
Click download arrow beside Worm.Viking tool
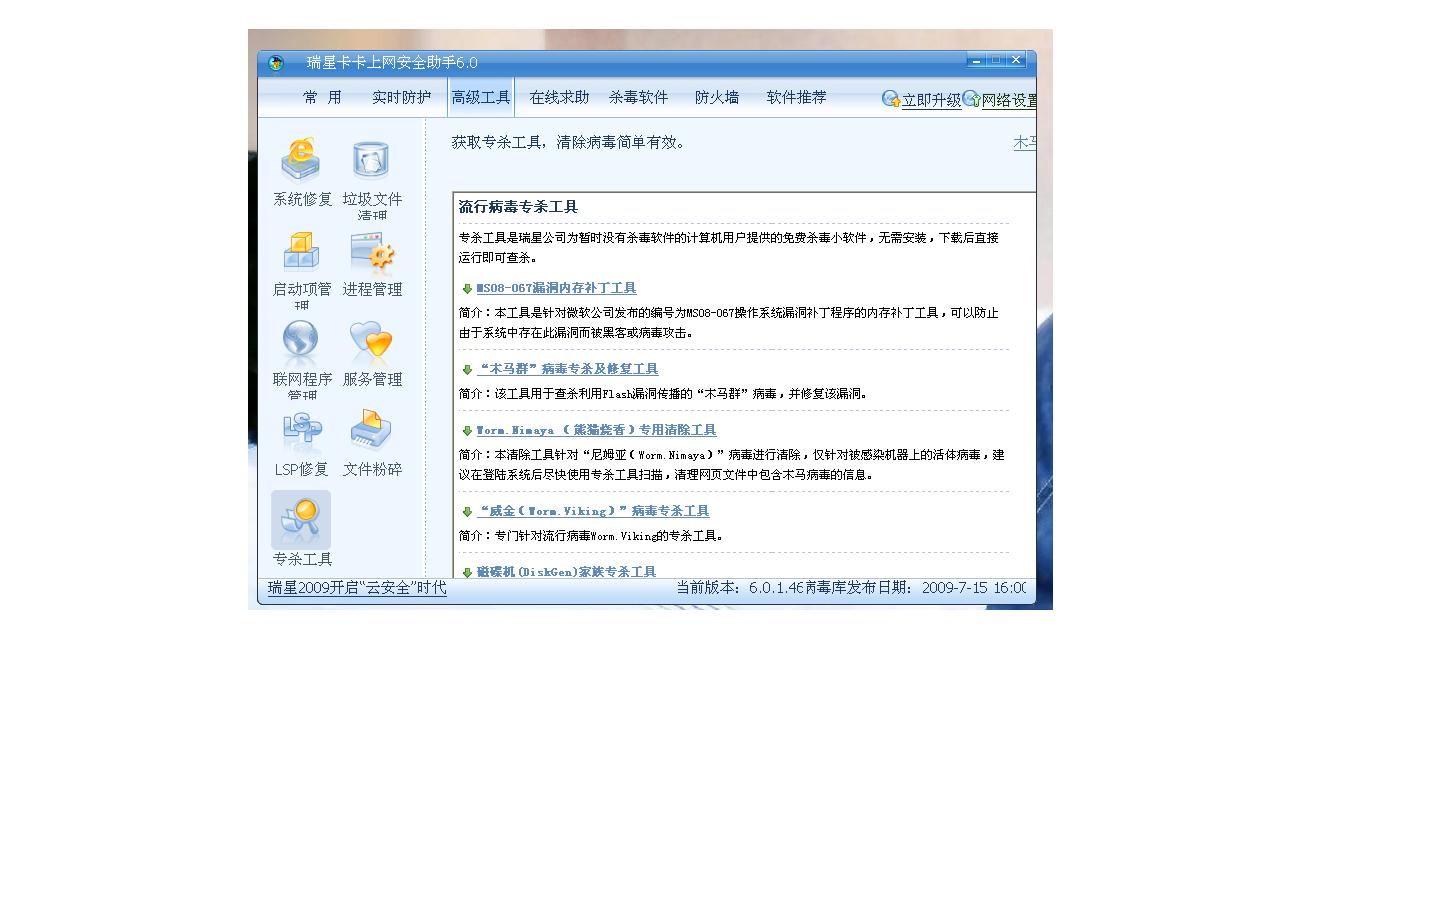[x=467, y=512]
